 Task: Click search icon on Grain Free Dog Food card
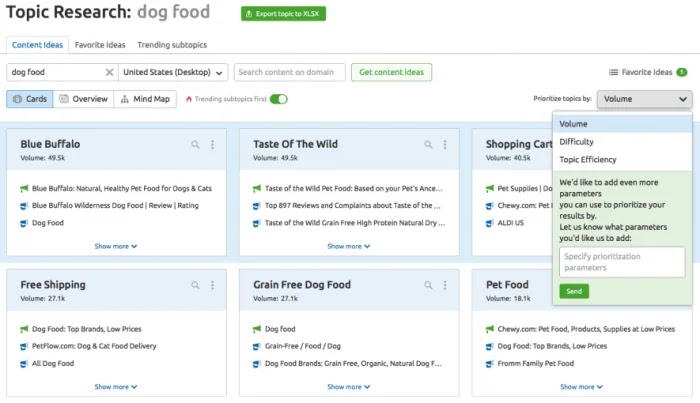[428, 285]
